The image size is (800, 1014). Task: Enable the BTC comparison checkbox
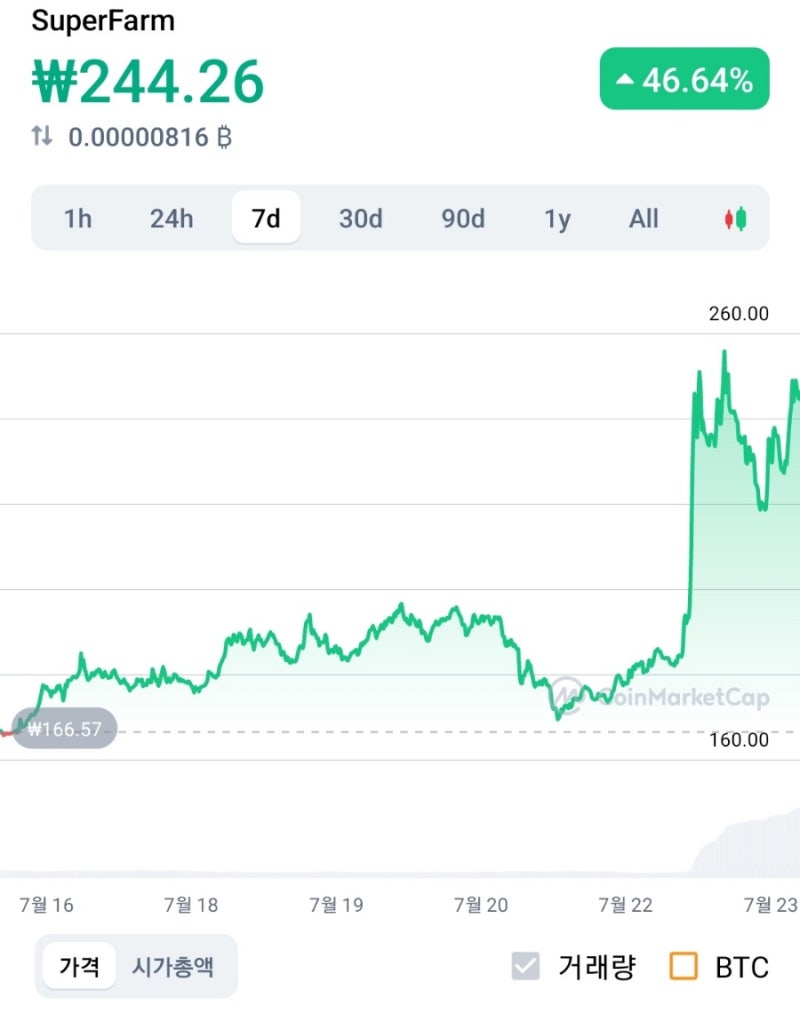click(x=683, y=966)
